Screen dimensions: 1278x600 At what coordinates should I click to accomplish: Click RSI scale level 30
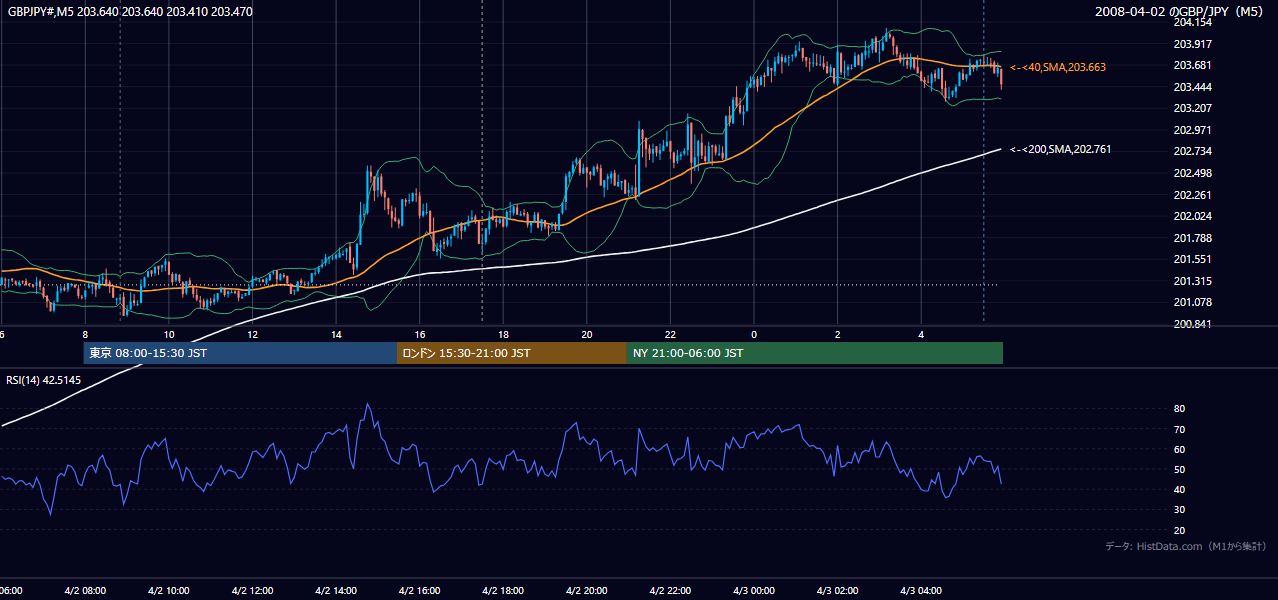pyautogui.click(x=1179, y=510)
